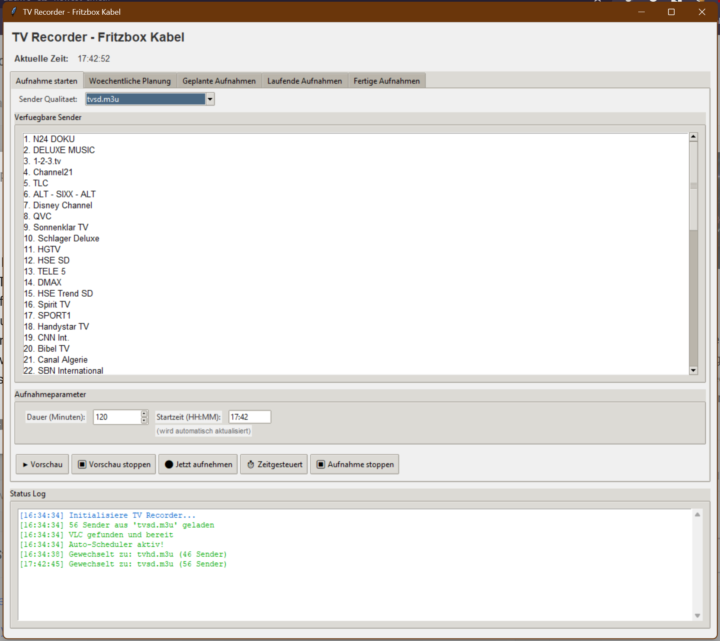The height and width of the screenshot is (641, 720).
Task: Click the Dauer (Minuten) input field
Action: 117,417
